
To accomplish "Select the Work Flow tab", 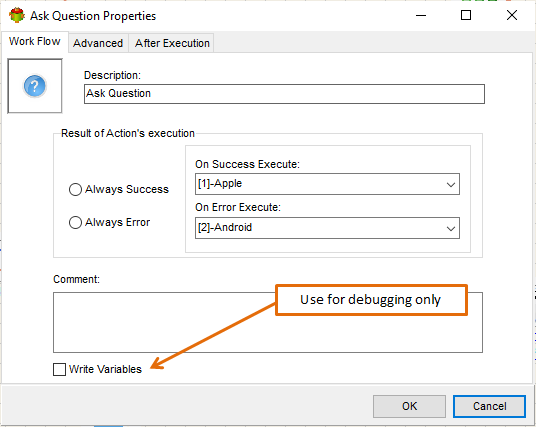I will [x=35, y=41].
